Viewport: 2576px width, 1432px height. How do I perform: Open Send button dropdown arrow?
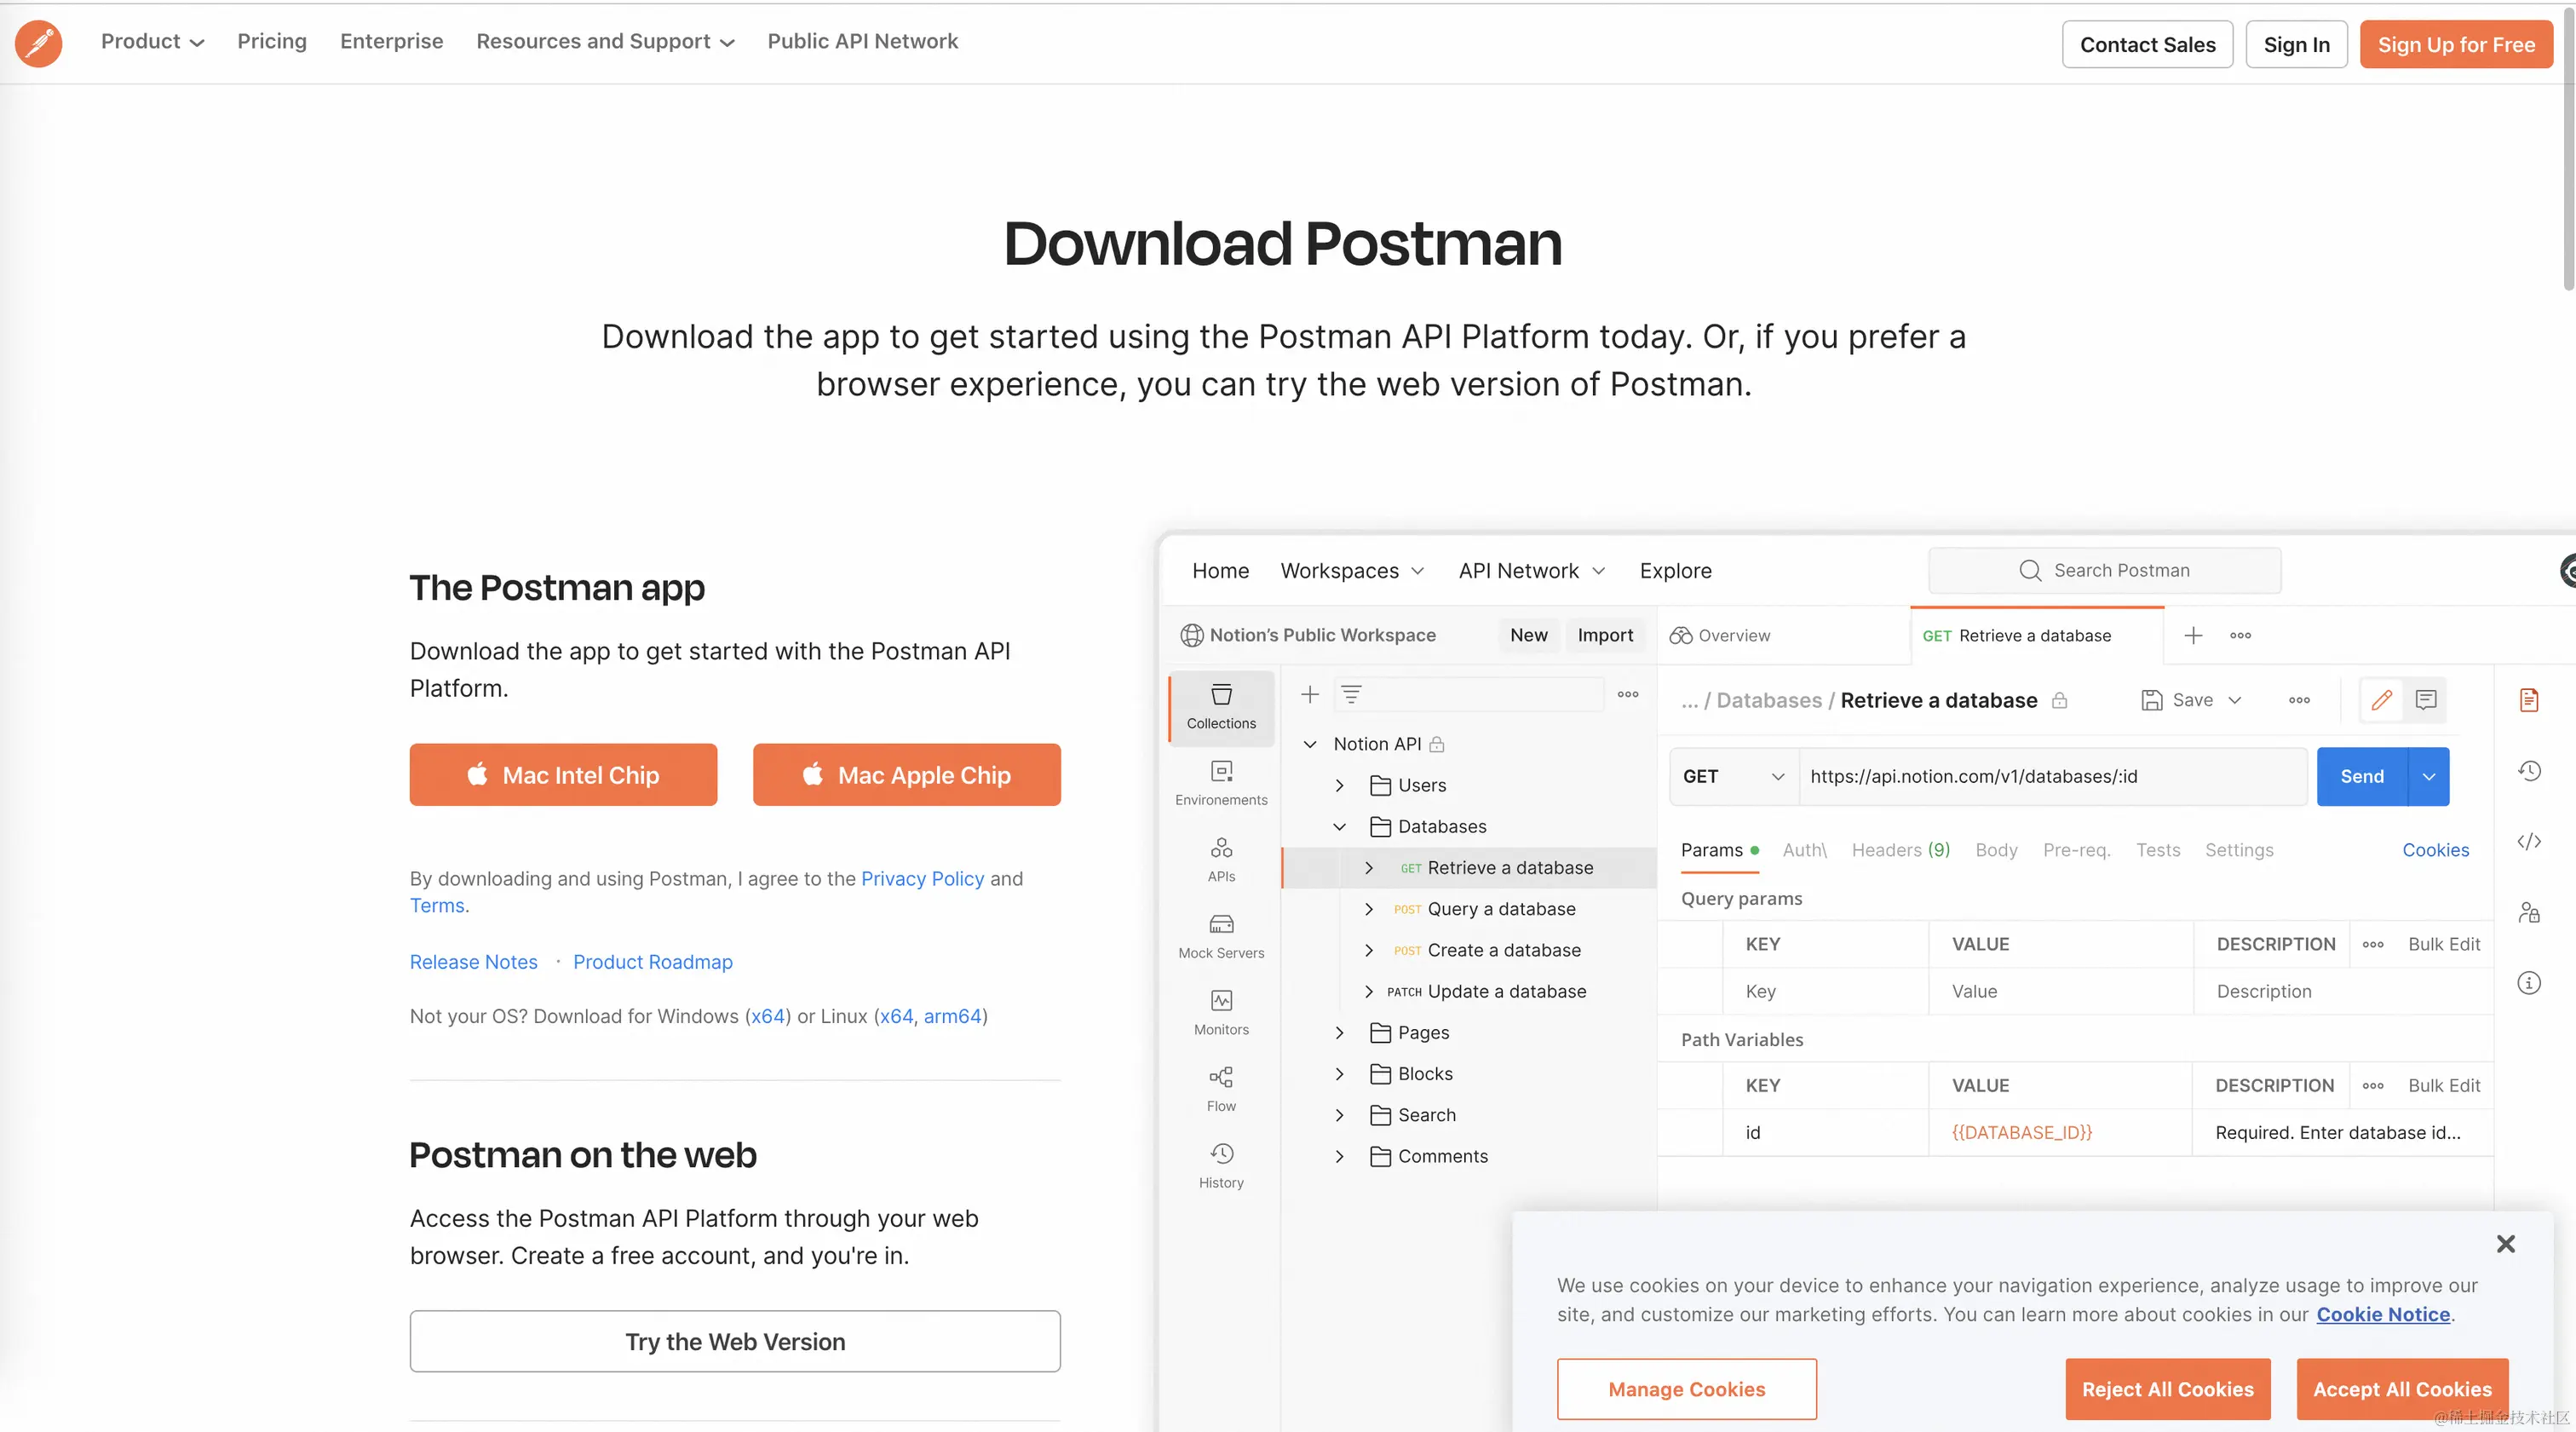pyautogui.click(x=2429, y=776)
